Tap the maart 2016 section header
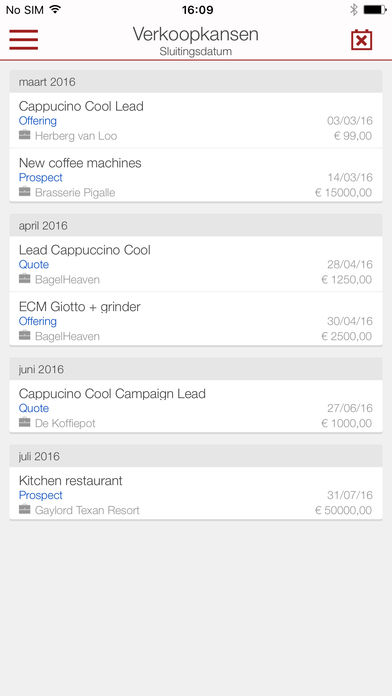This screenshot has height=696, width=392. [196, 82]
